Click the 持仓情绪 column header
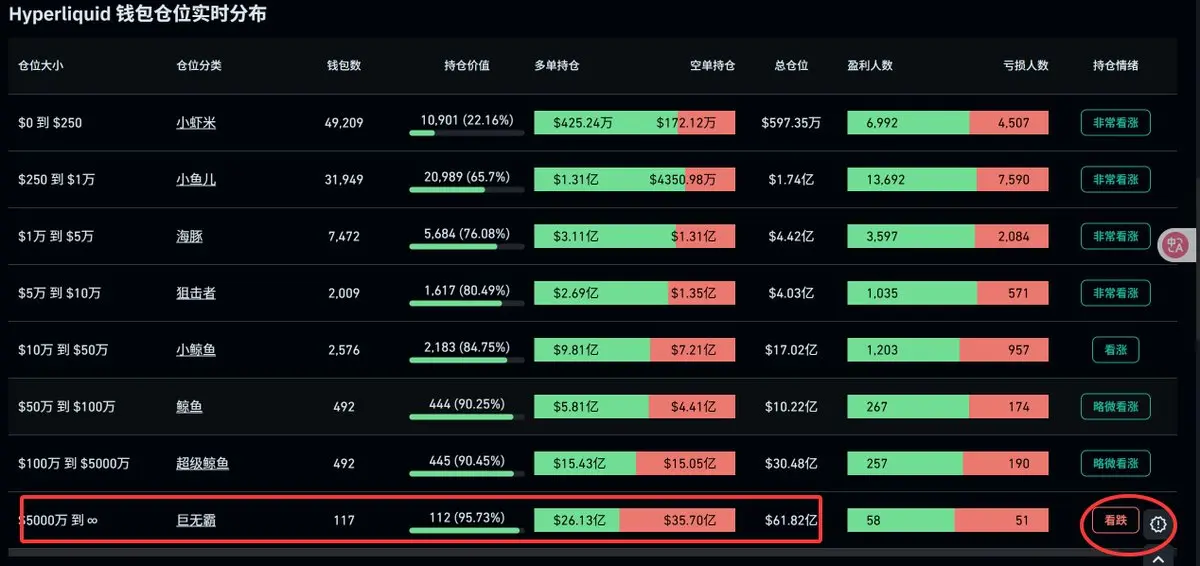The height and width of the screenshot is (566, 1200). pyautogui.click(x=1115, y=66)
